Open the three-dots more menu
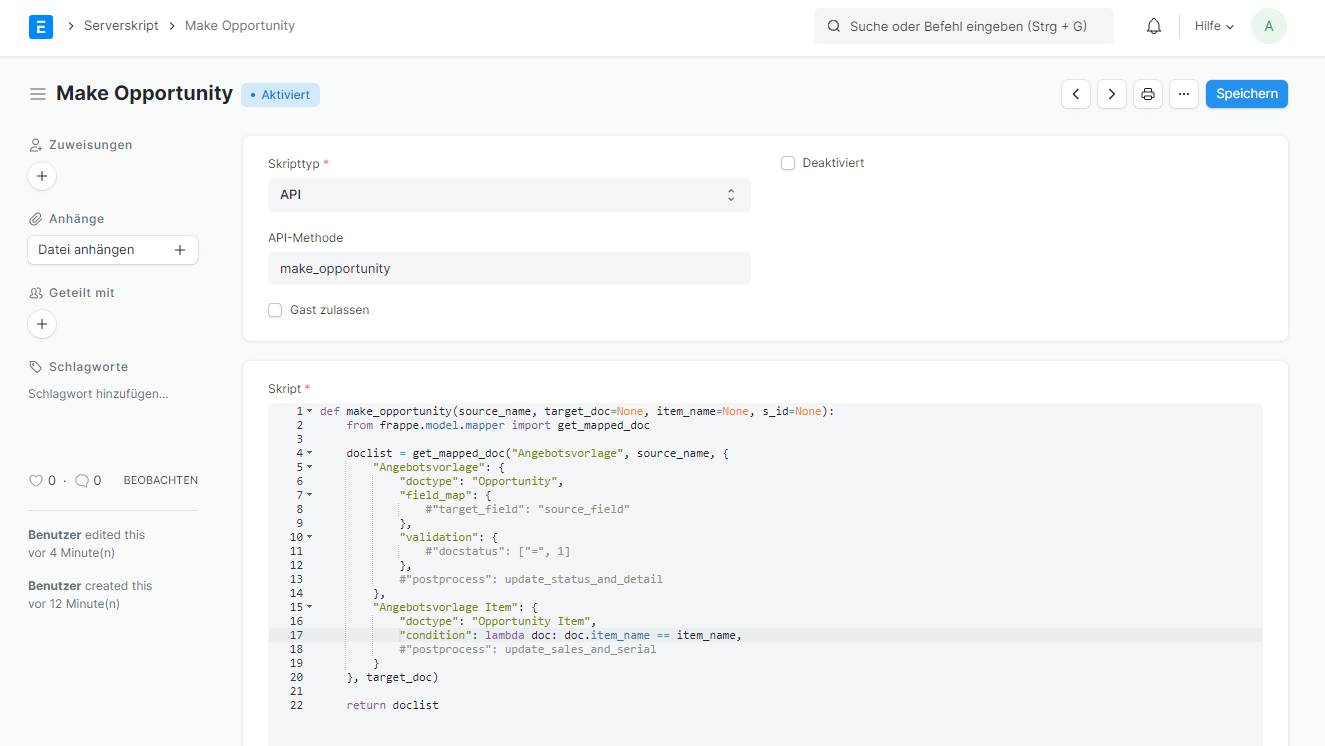The height and width of the screenshot is (746, 1325). pos(1184,94)
